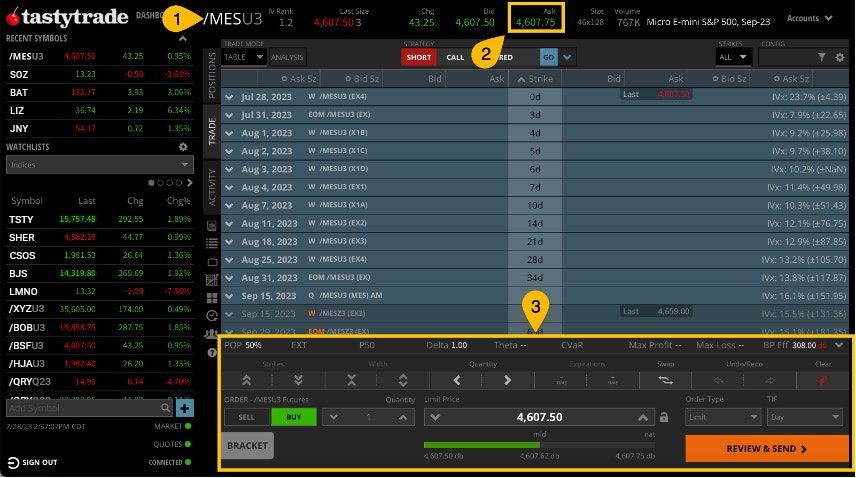Open the Indices watchlist dropdown
The width and height of the screenshot is (856, 478).
click(99, 164)
